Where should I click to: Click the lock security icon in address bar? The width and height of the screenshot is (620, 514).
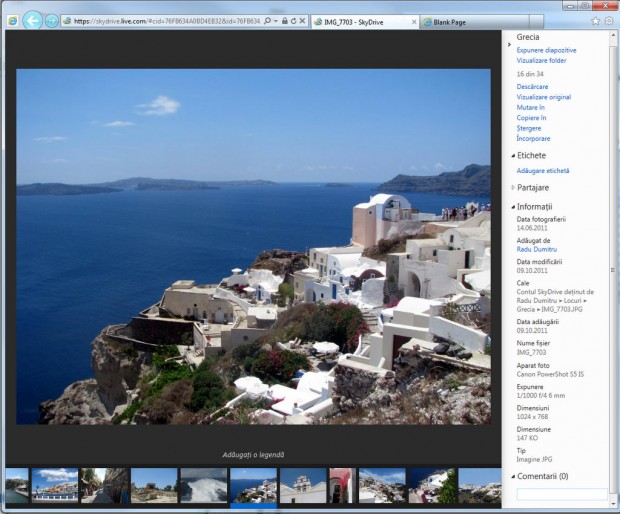(283, 20)
